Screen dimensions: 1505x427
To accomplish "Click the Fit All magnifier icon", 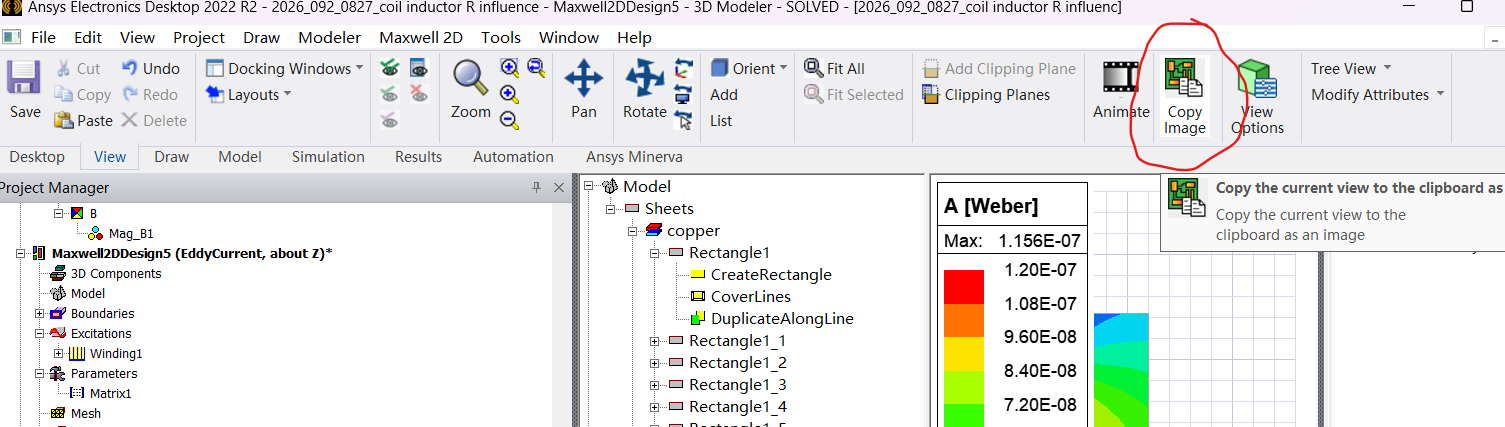I will tap(814, 68).
